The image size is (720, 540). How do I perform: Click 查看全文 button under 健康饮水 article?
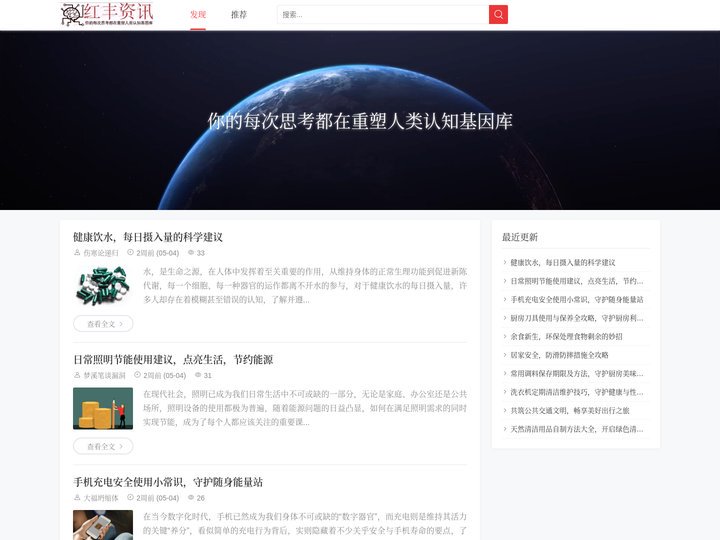pyautogui.click(x=103, y=324)
